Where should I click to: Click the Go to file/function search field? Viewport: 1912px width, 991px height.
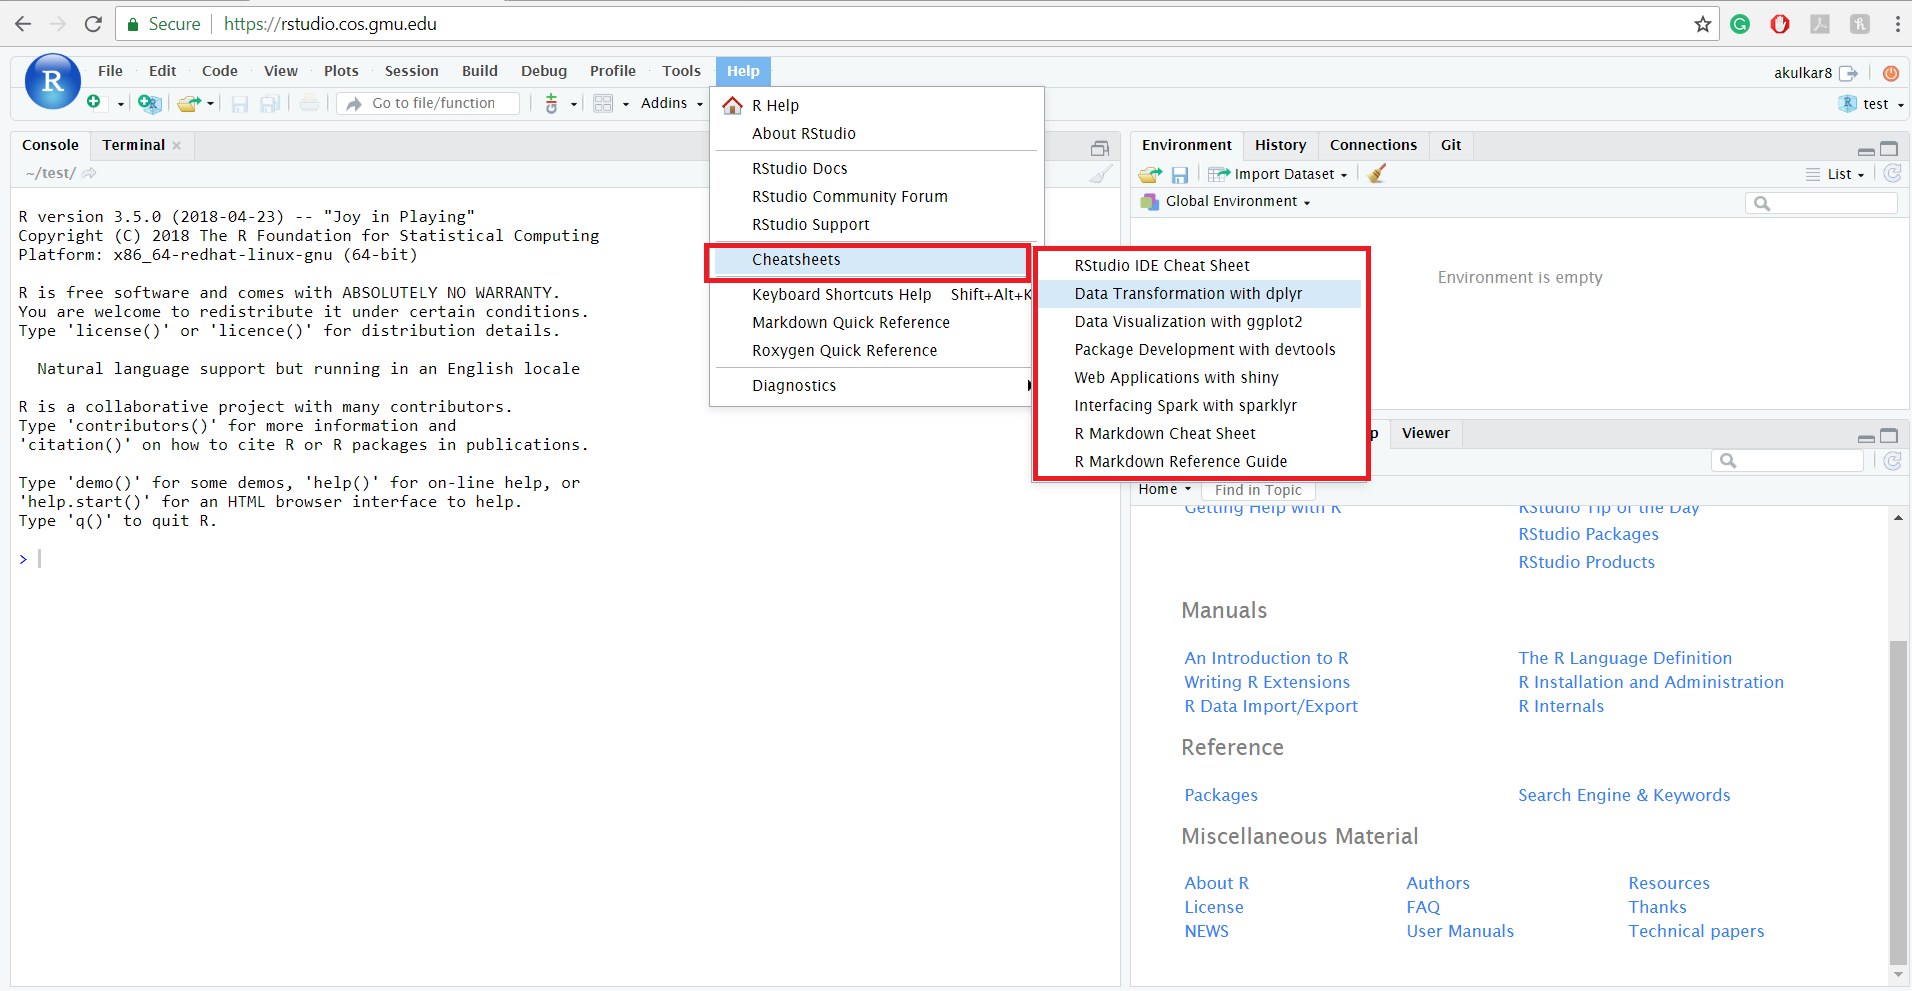click(x=428, y=103)
